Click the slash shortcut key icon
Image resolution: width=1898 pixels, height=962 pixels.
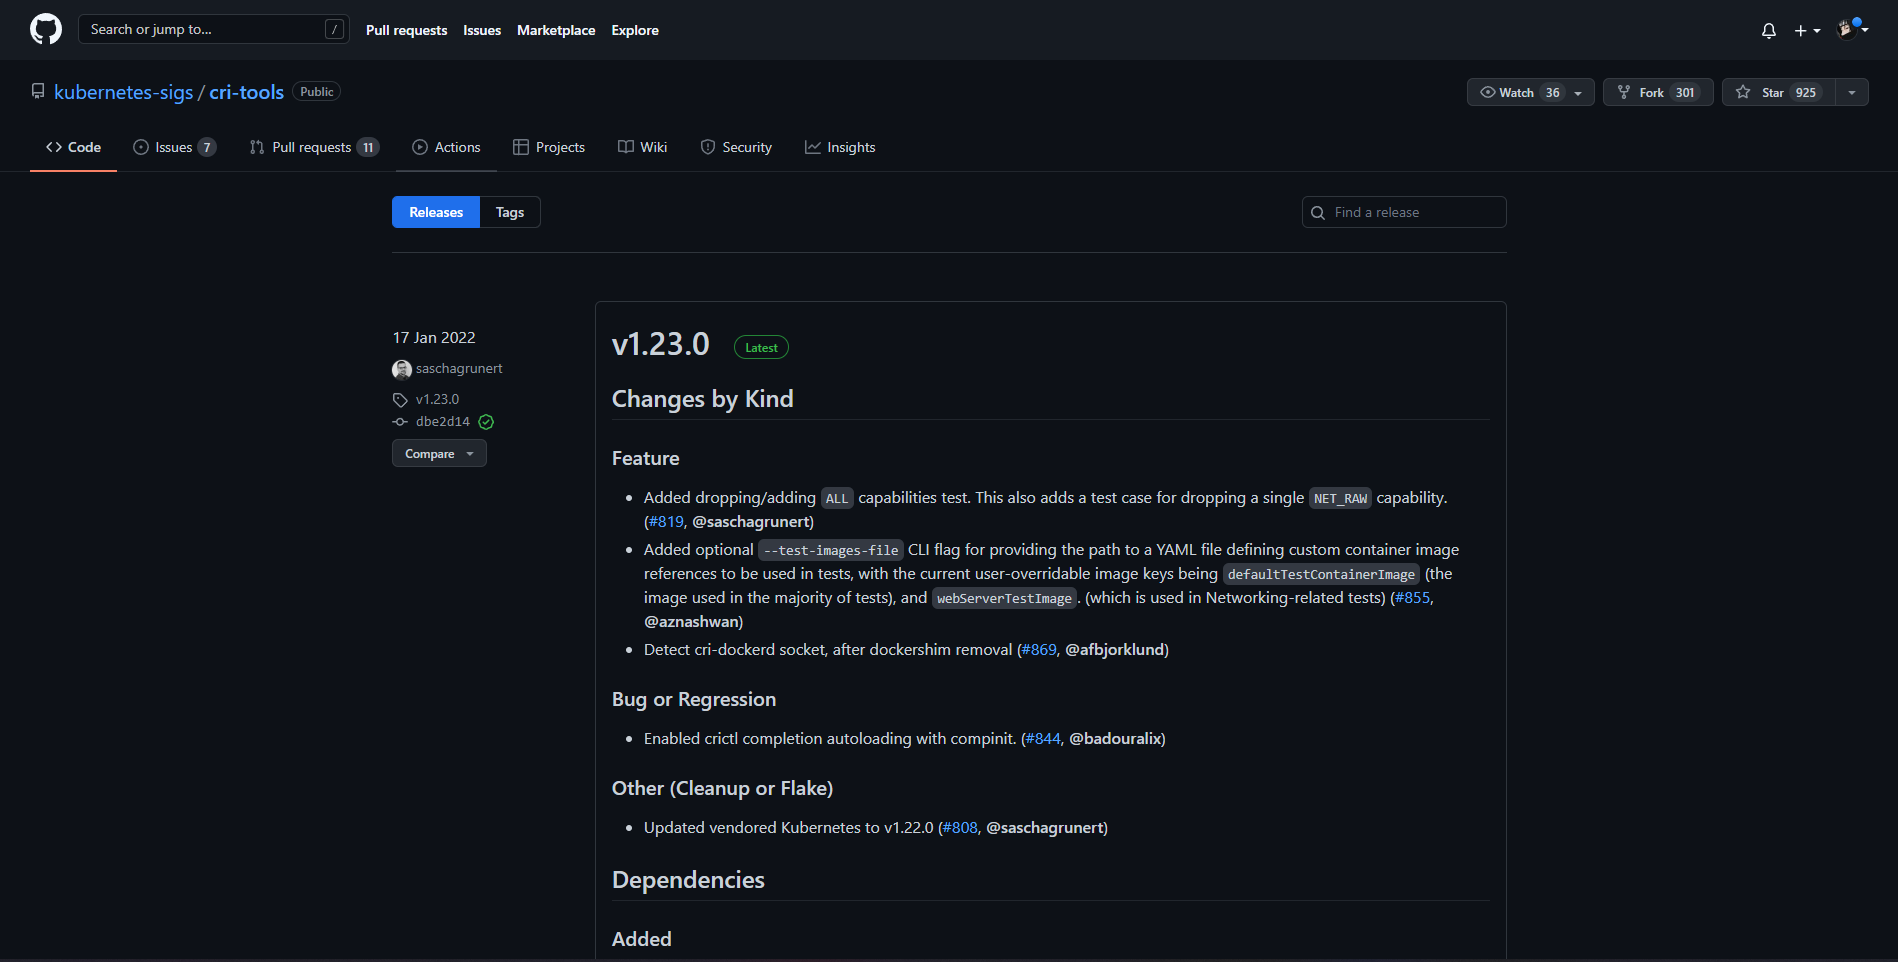tap(334, 30)
